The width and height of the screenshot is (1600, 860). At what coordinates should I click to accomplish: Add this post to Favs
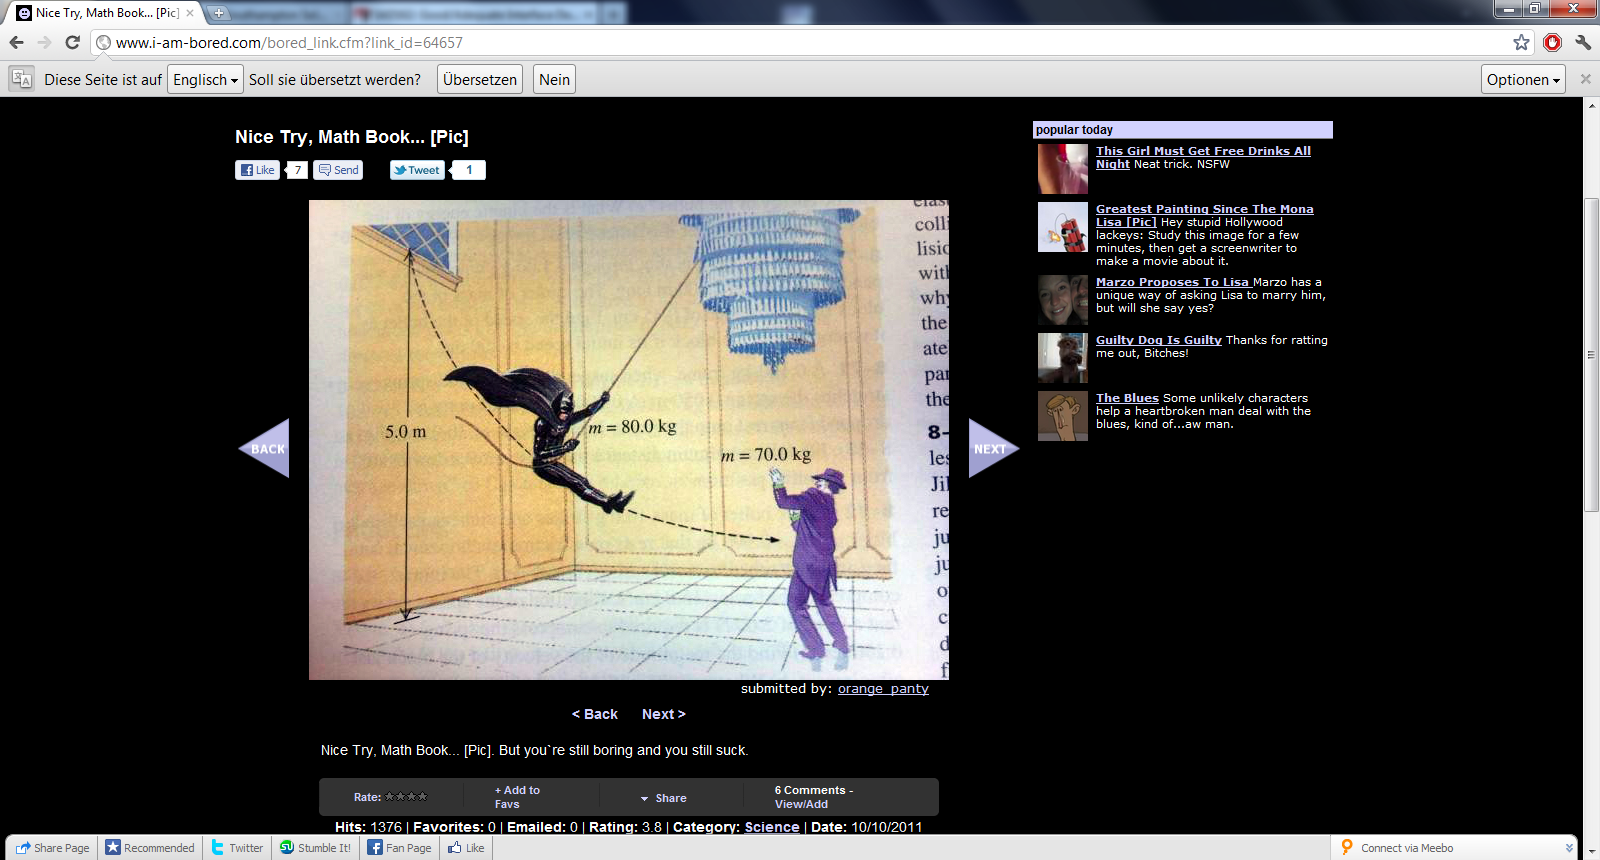point(517,797)
